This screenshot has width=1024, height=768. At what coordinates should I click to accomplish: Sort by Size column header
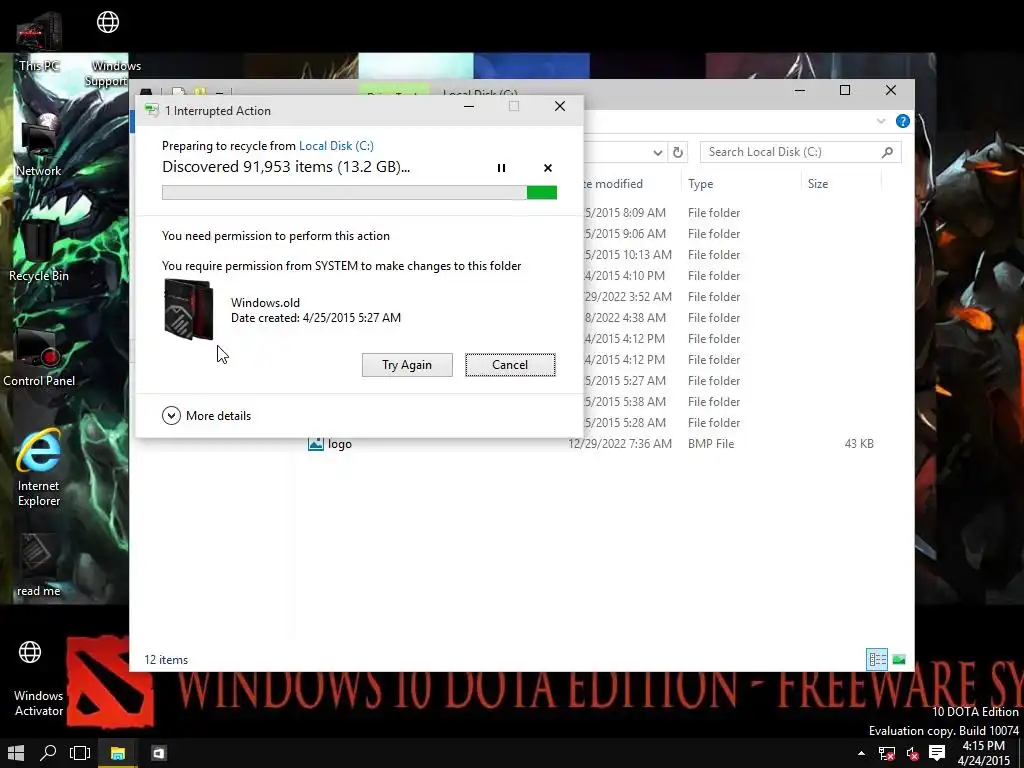click(x=818, y=184)
